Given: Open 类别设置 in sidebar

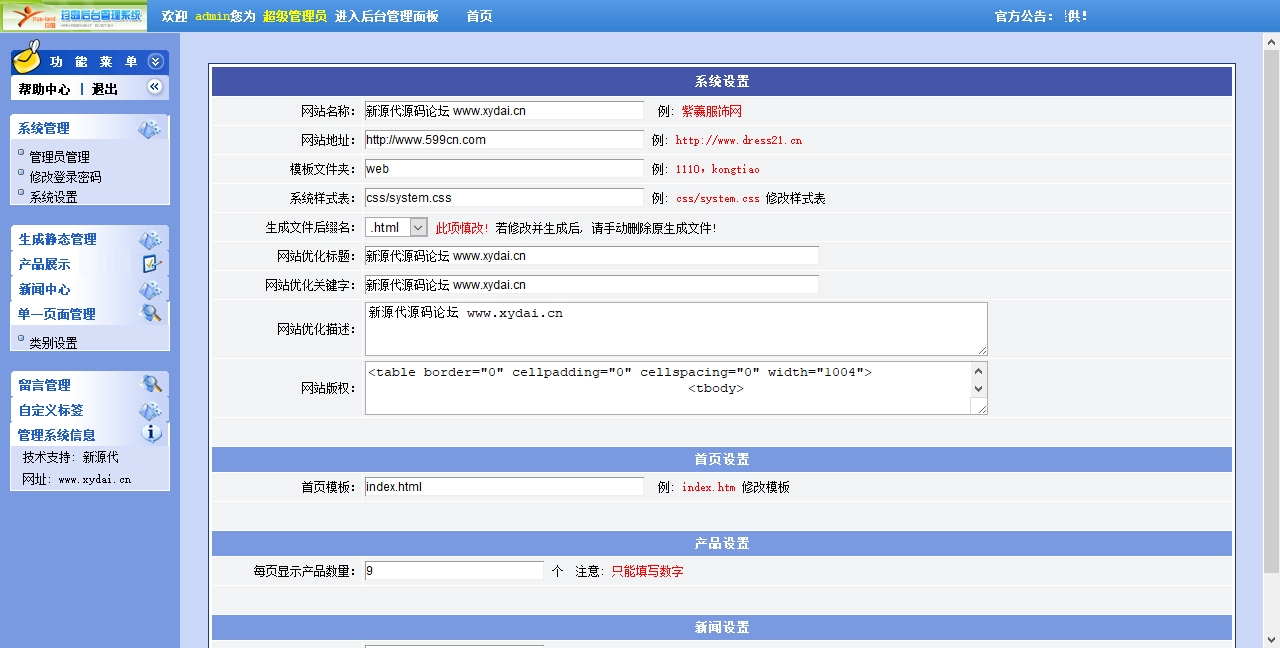Looking at the screenshot, I should 53,343.
